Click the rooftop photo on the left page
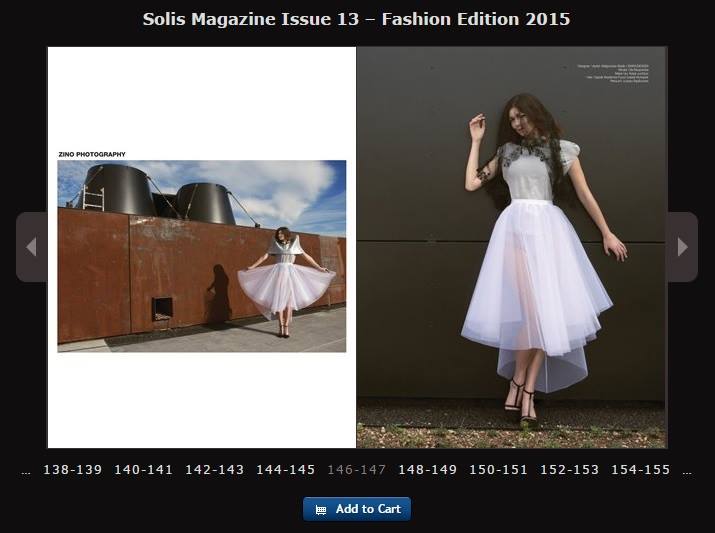Viewport: 715px width, 533px height. pos(201,256)
